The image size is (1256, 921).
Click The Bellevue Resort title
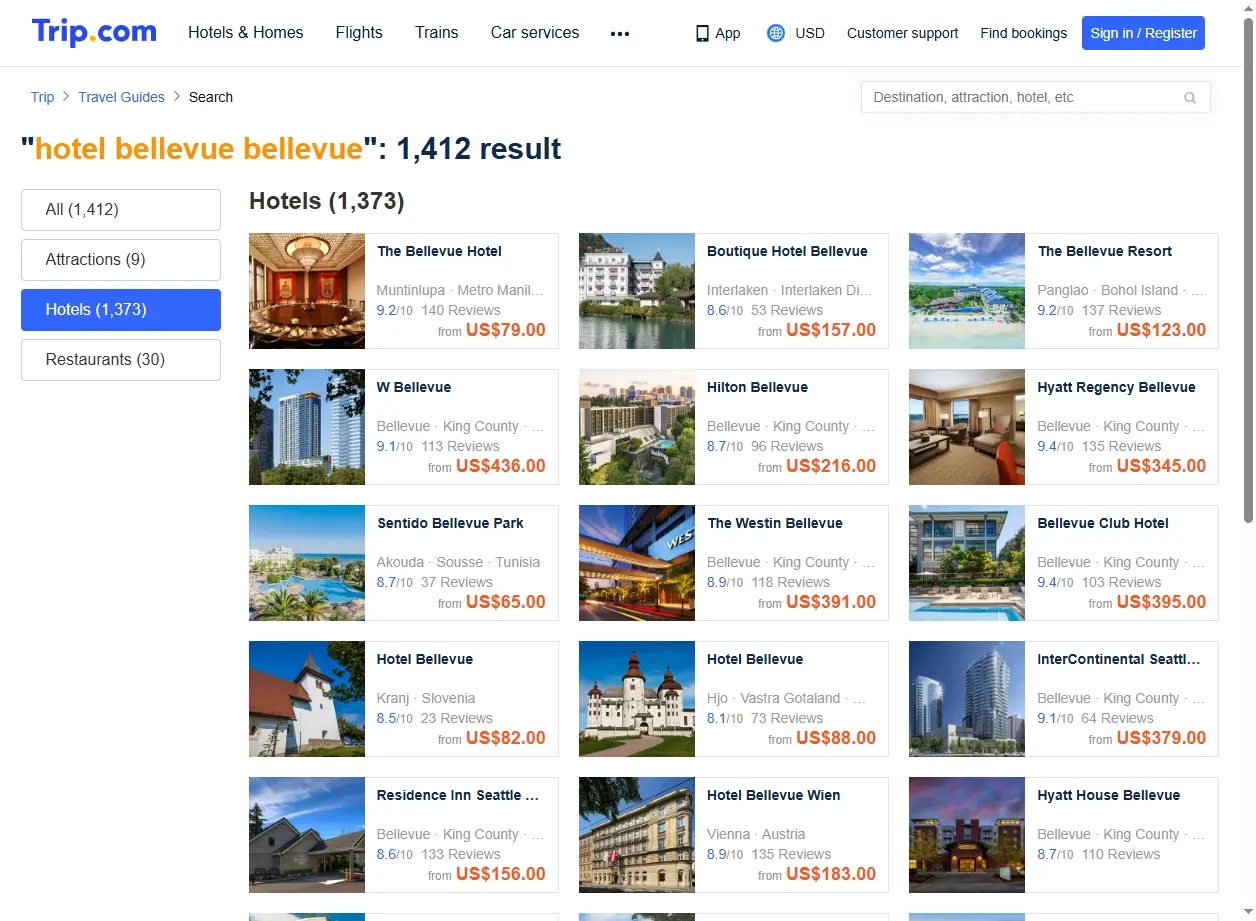(1104, 252)
